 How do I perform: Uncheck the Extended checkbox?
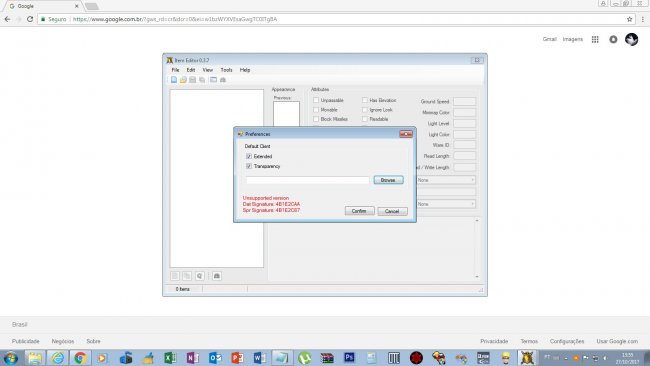pyautogui.click(x=249, y=156)
